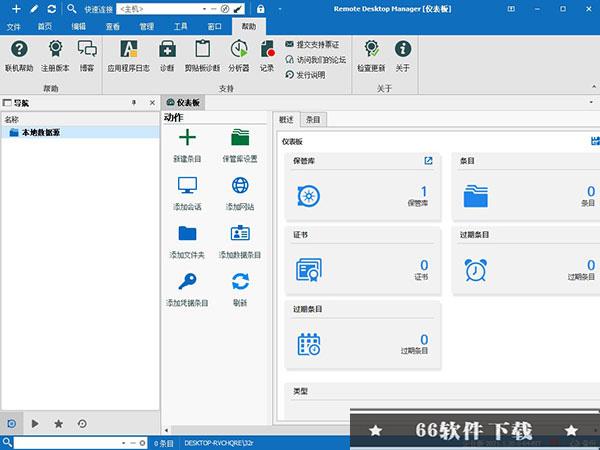Open the tab list dropdown at right of 仪表板 tab
The image size is (600, 450).
click(x=591, y=102)
